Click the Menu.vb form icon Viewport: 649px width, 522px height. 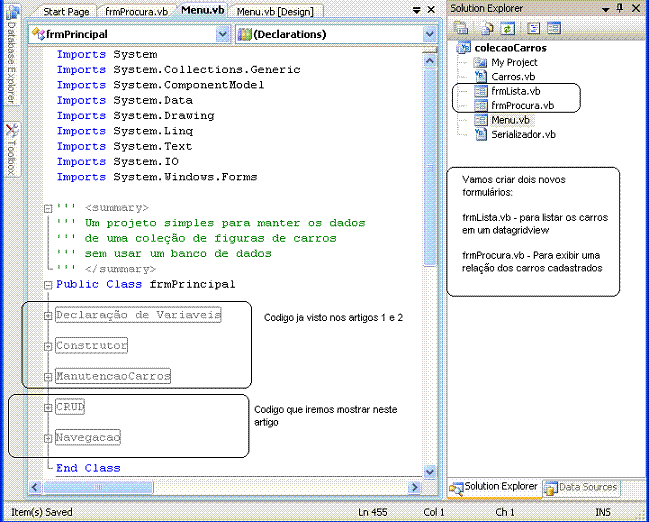coord(480,120)
